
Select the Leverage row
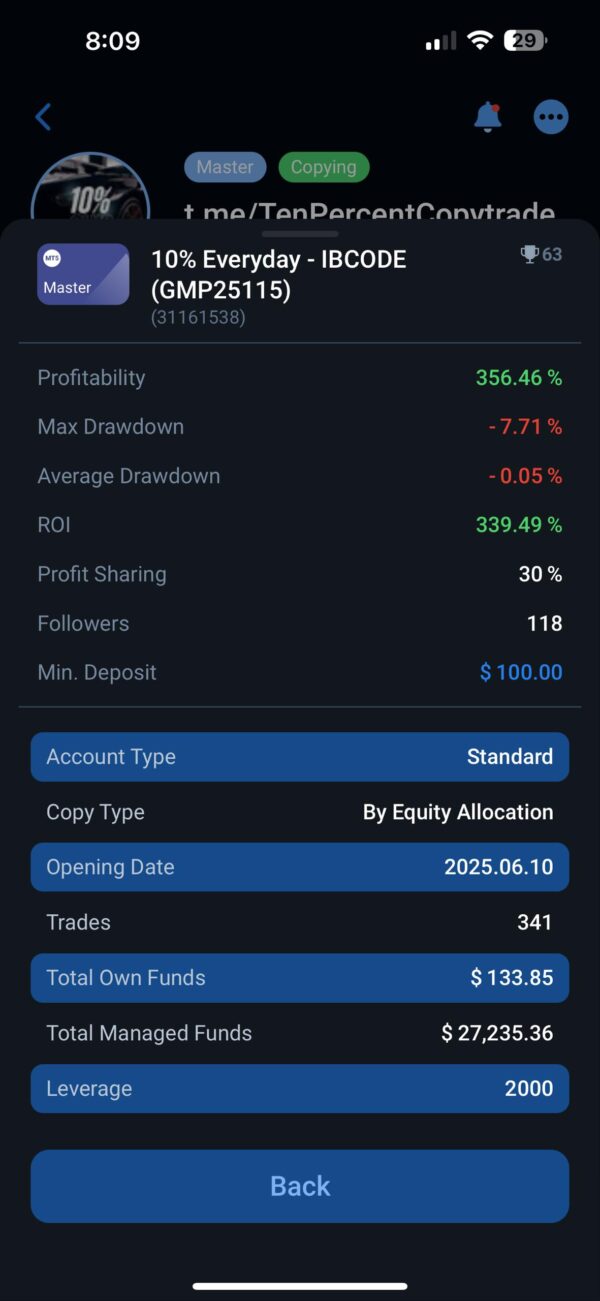[x=300, y=1088]
